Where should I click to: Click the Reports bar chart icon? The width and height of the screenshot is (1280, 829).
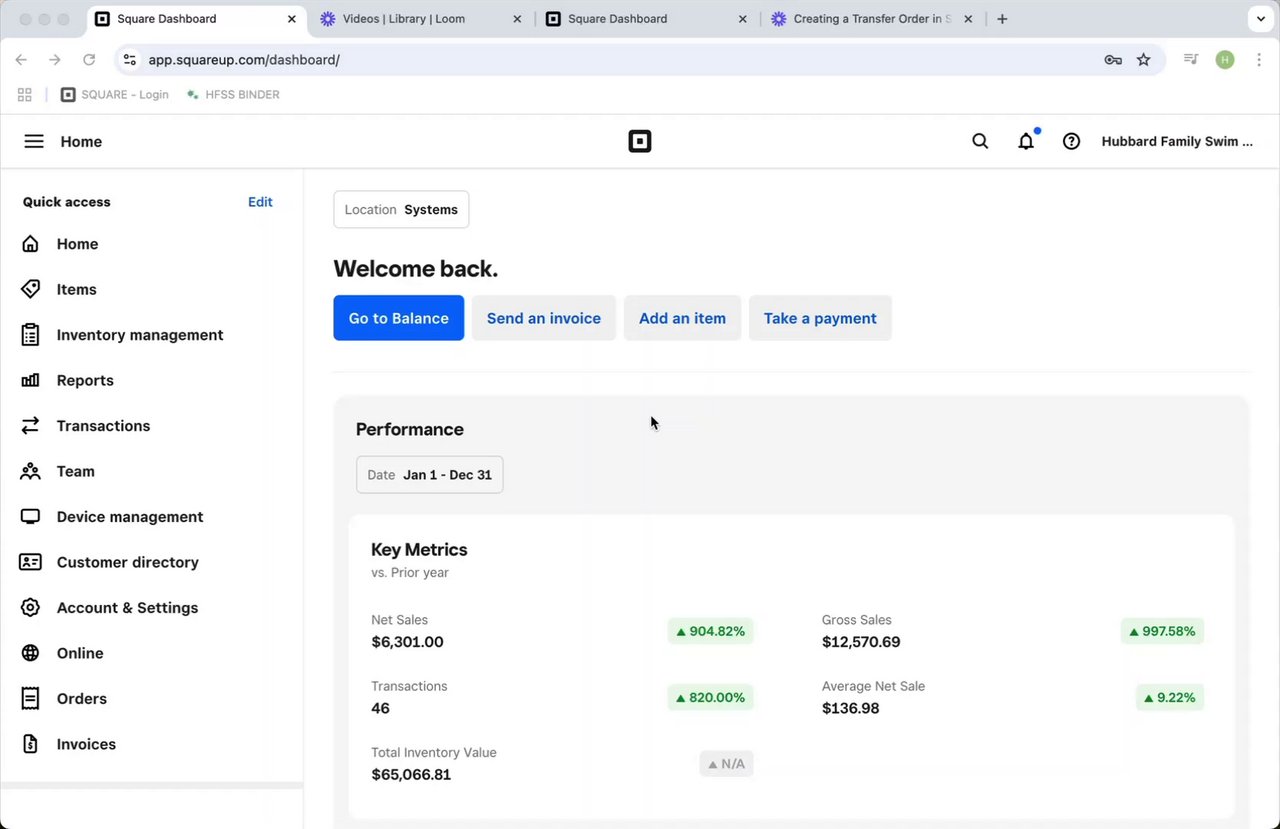[x=31, y=380]
